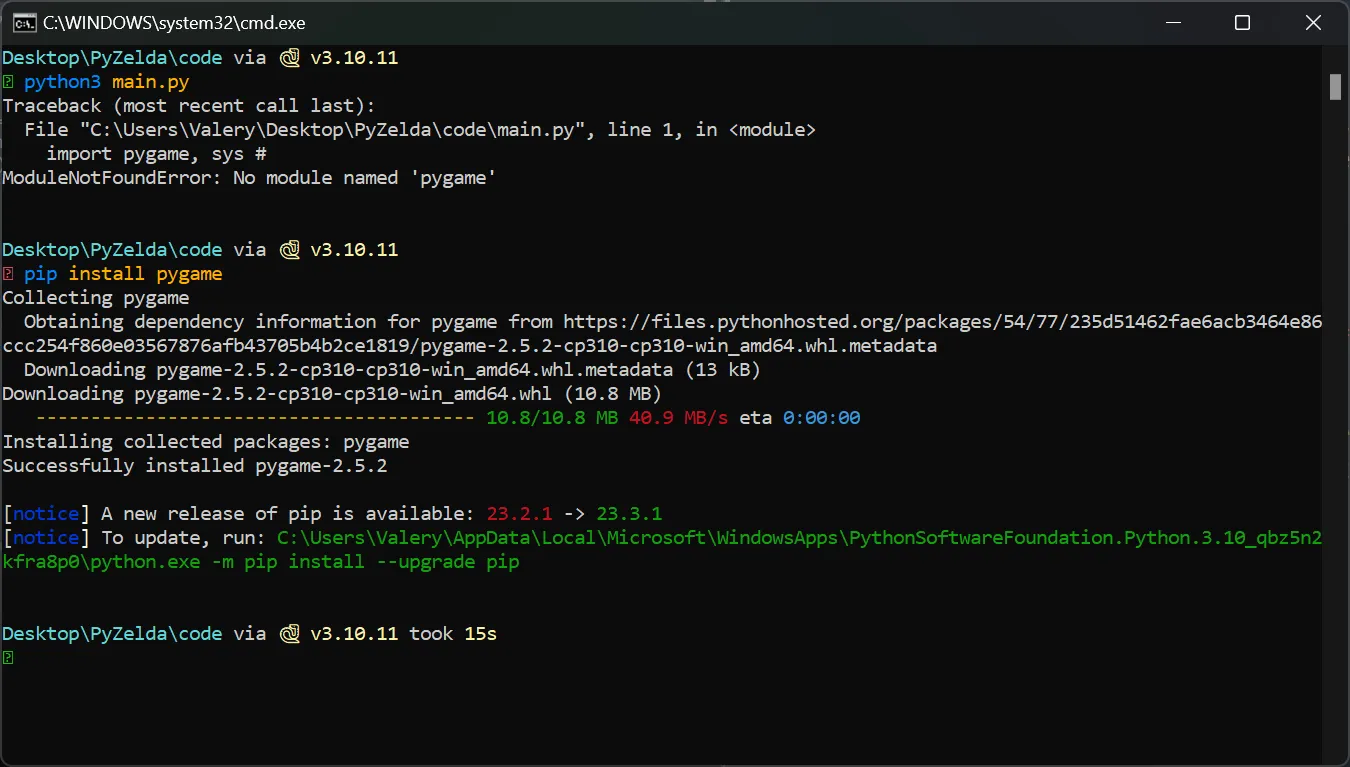The height and width of the screenshot is (767, 1350).
Task: Click the first [notice] label
Action: point(46,514)
